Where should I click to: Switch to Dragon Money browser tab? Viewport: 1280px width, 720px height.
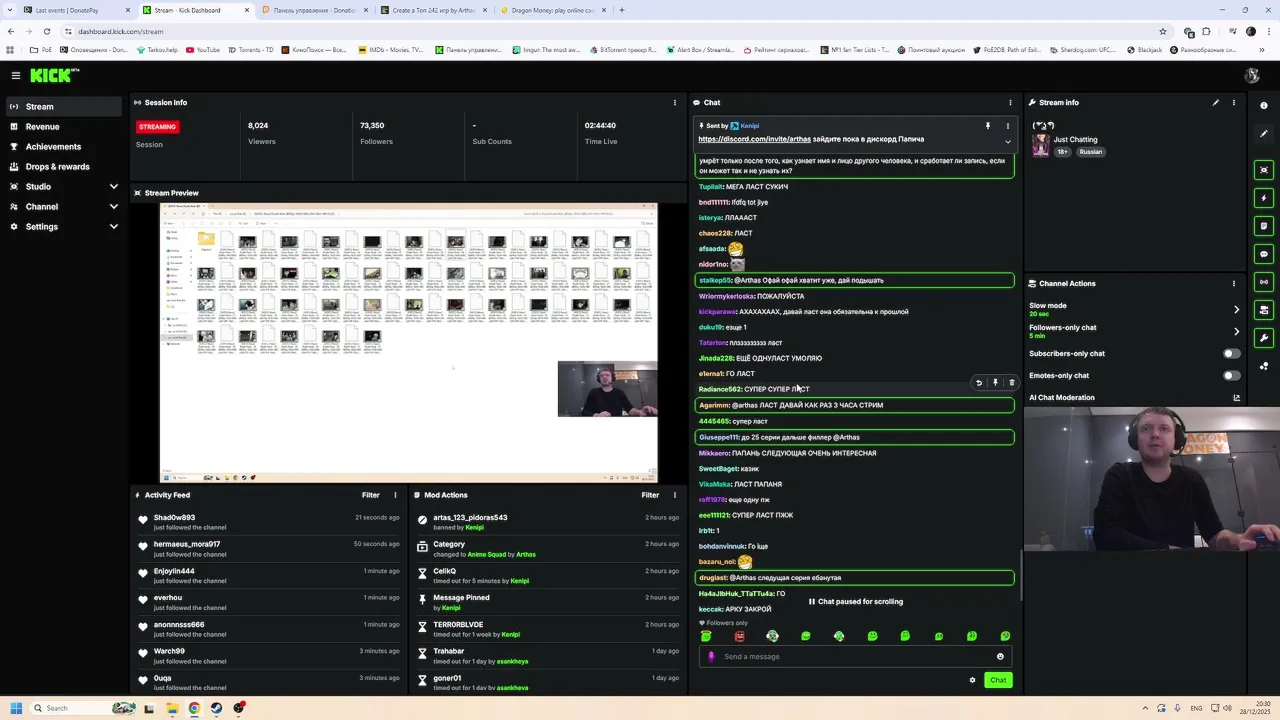coord(552,10)
